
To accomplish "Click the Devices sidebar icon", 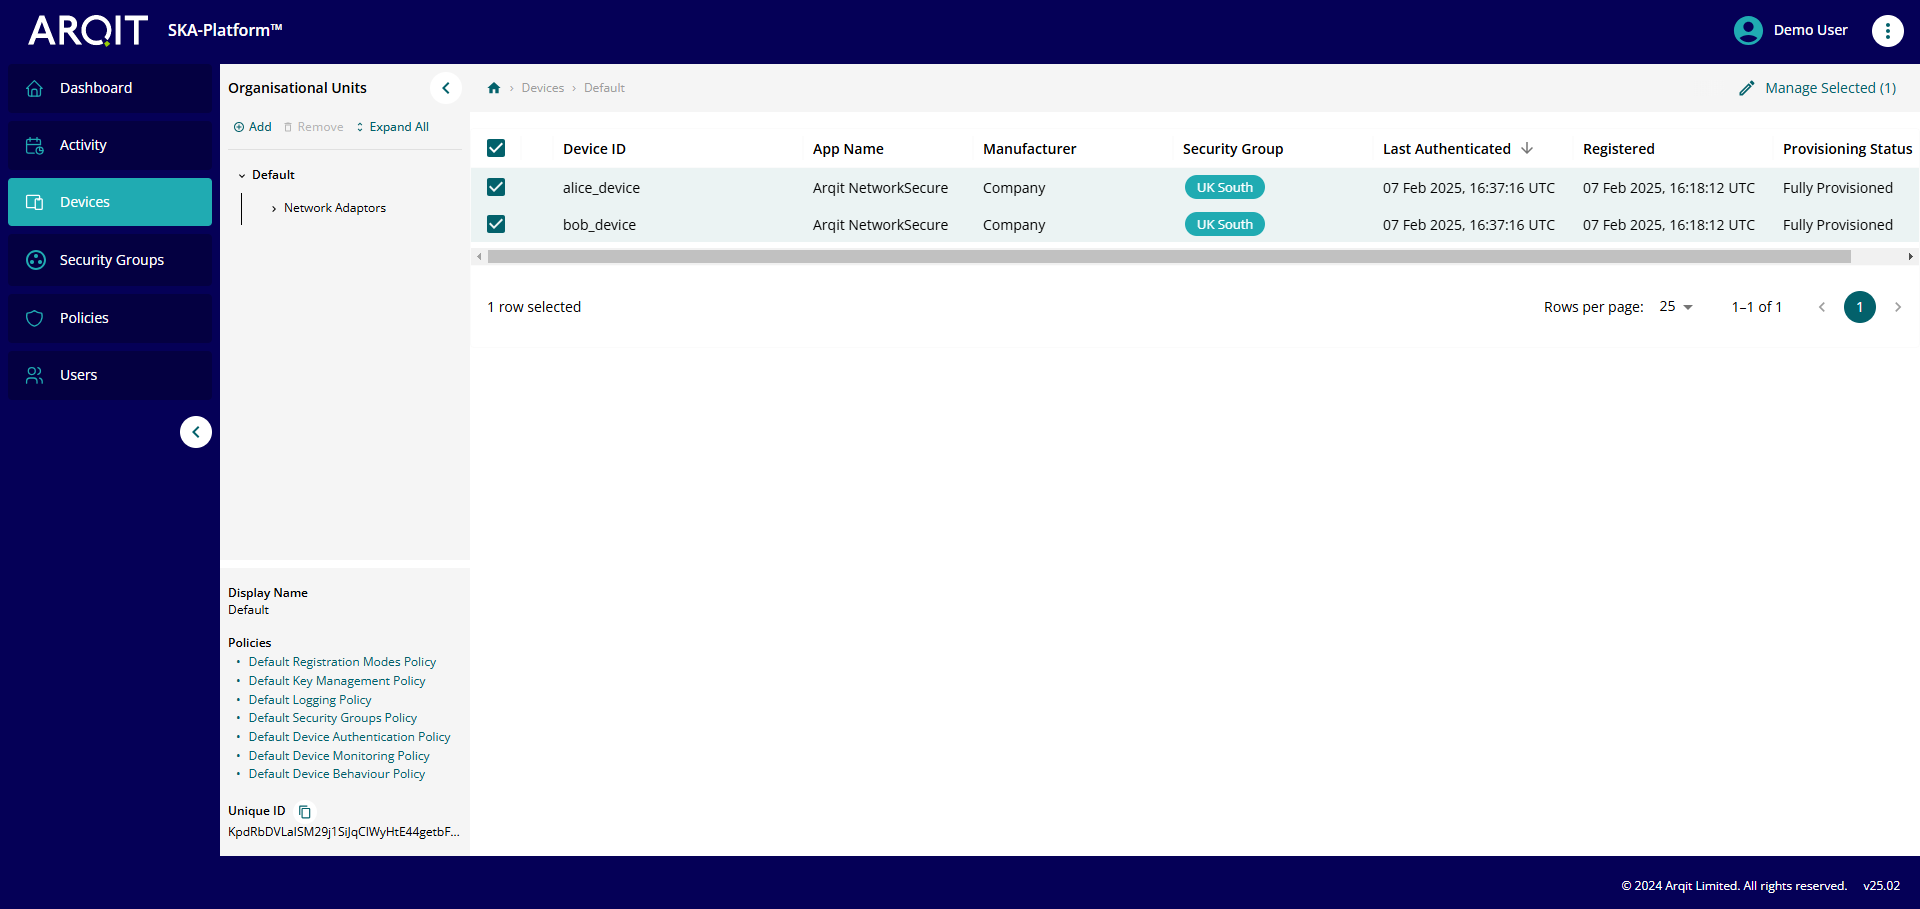I will click(x=35, y=202).
